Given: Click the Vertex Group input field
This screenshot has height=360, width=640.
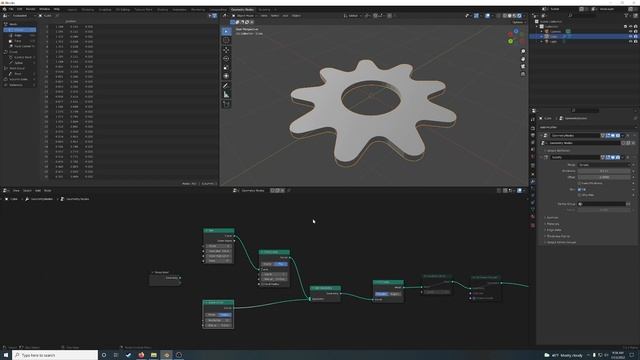Looking at the screenshot, I should 602,204.
